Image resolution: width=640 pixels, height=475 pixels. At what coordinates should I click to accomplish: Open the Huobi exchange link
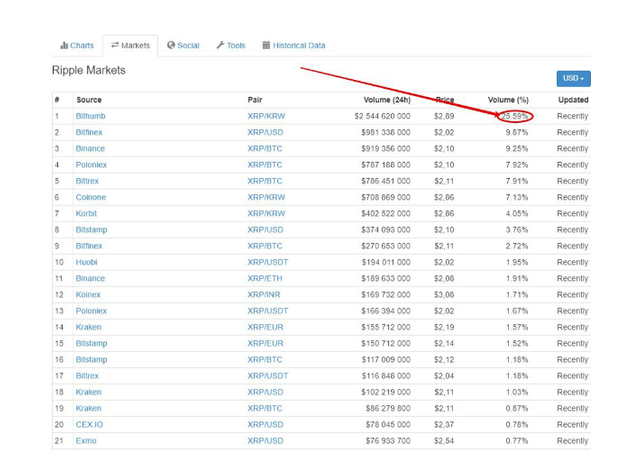tap(87, 262)
